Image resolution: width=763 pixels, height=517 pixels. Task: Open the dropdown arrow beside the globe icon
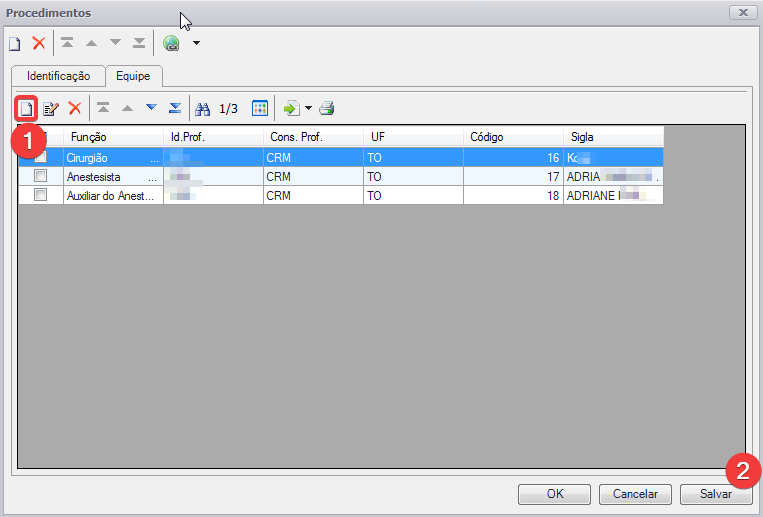pos(196,43)
